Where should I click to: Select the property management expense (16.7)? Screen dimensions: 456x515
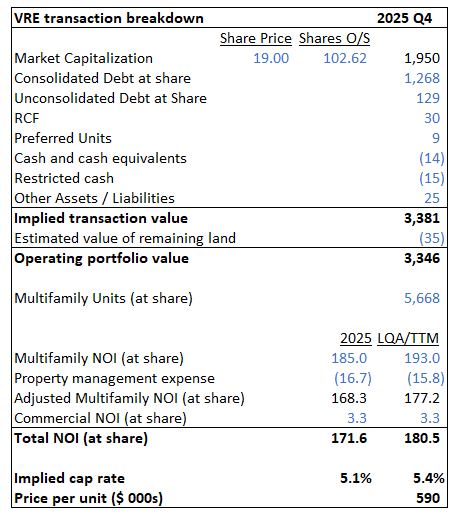tap(353, 378)
